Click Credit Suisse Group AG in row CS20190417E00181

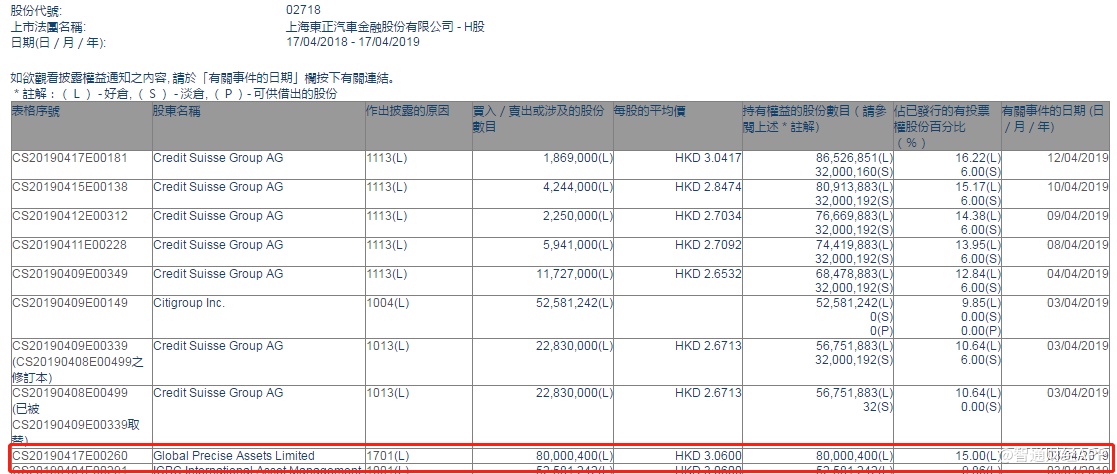(218, 158)
